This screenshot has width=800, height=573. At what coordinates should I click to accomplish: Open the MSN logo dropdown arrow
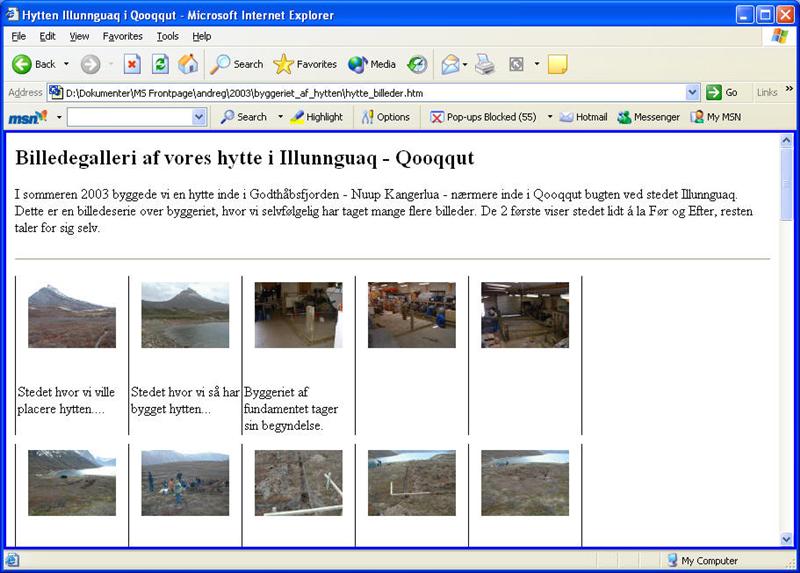pyautogui.click(x=59, y=117)
